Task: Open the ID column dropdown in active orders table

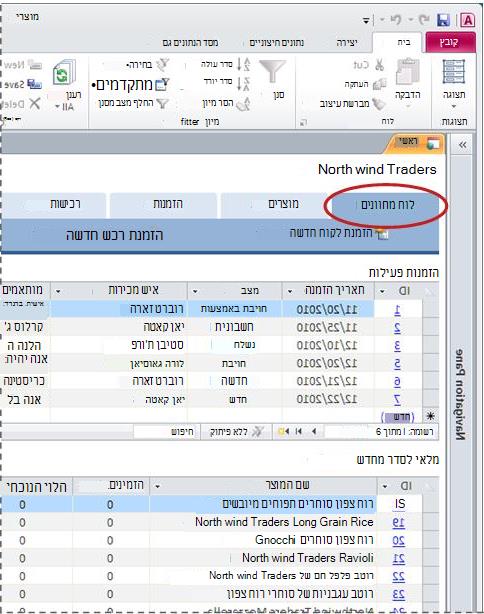Action: click(x=382, y=291)
